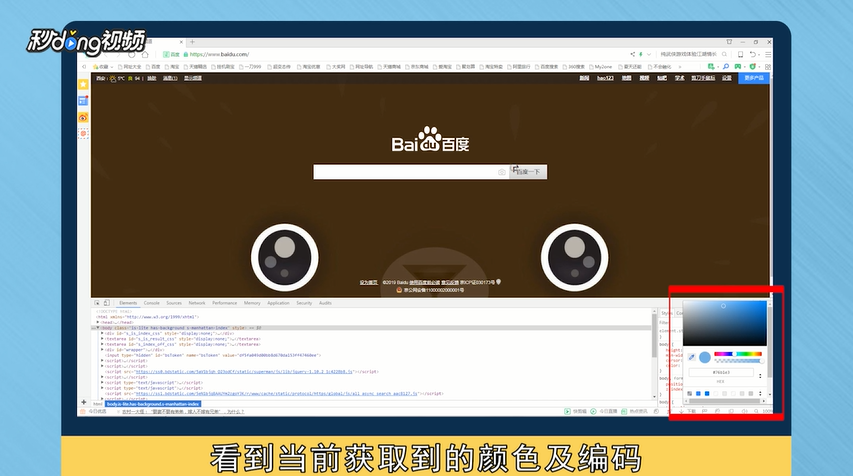Open the hao123 link
Image resolution: width=853 pixels, height=476 pixels.
605,78
